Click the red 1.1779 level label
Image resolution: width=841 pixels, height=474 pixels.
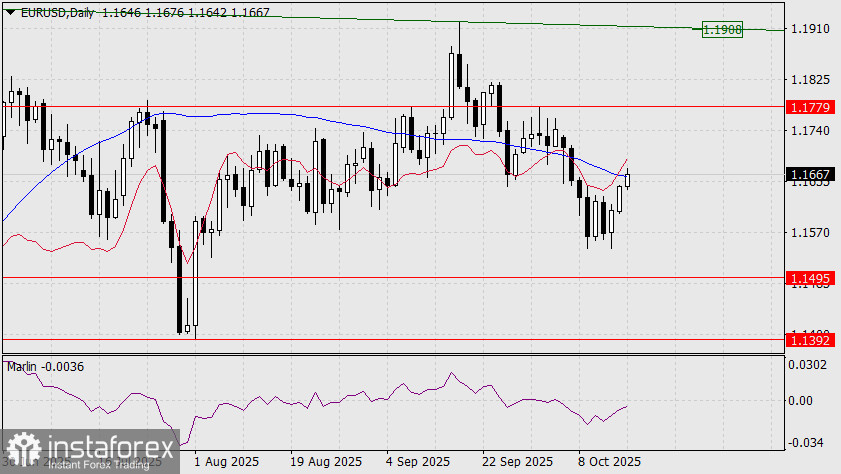810,107
